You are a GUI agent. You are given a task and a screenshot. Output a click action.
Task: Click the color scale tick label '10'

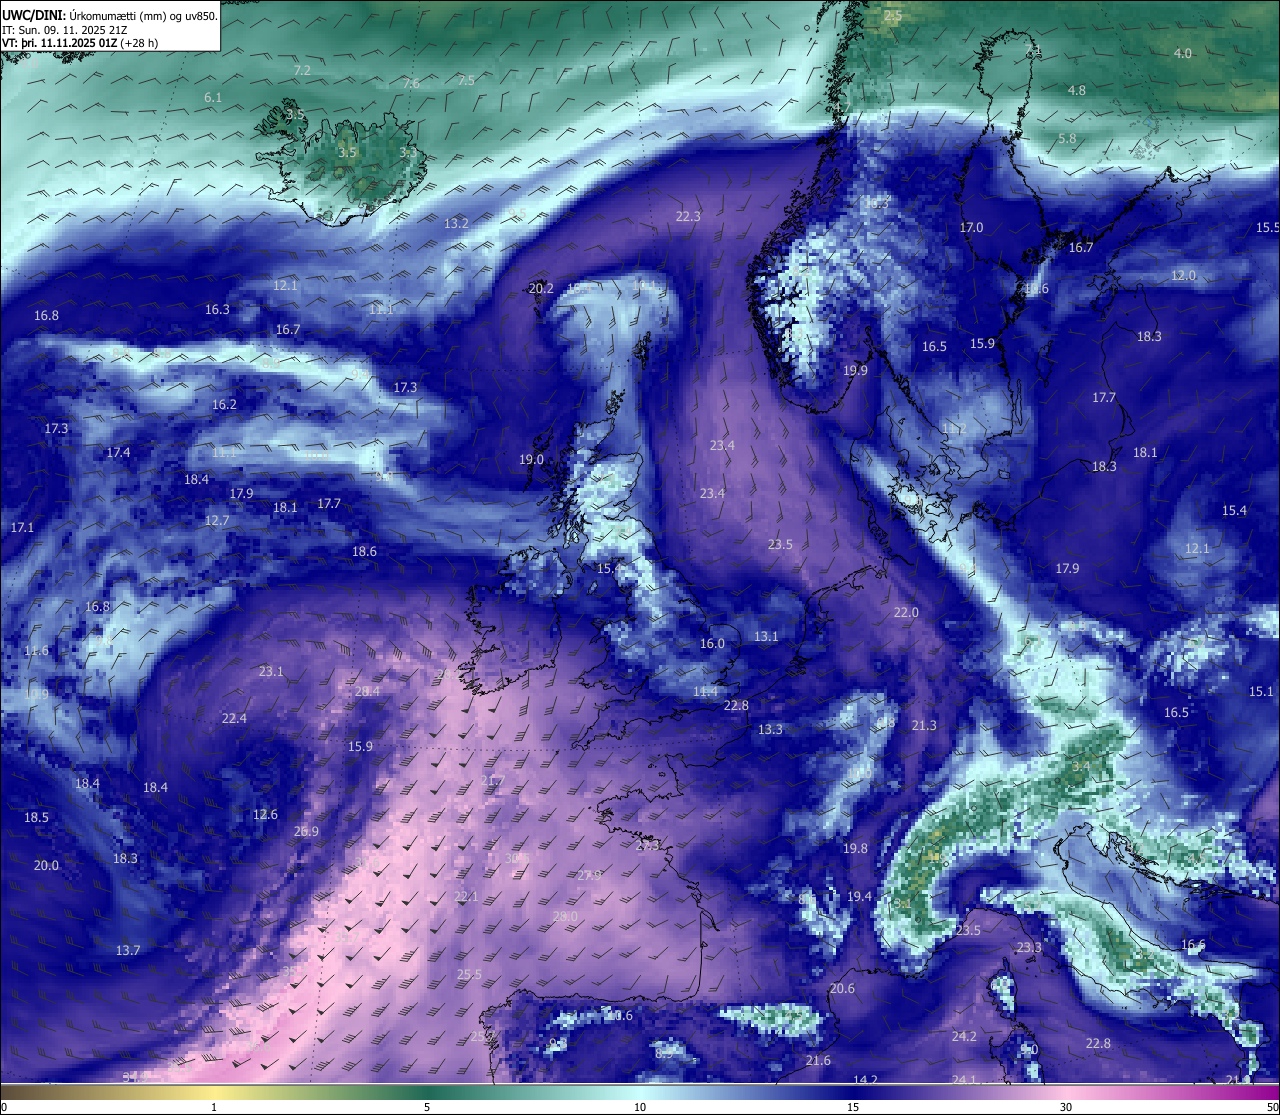click(640, 1107)
